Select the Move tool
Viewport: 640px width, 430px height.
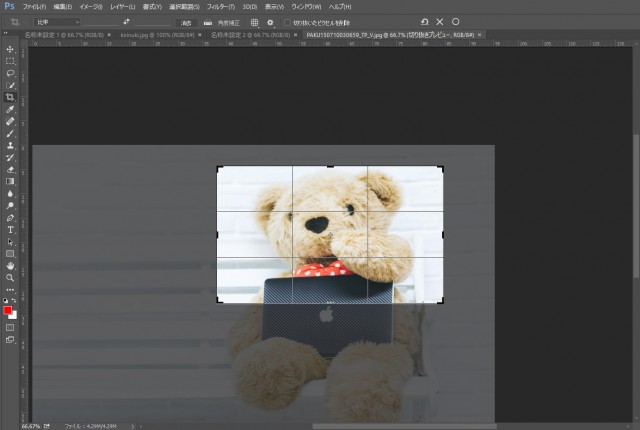[10, 48]
